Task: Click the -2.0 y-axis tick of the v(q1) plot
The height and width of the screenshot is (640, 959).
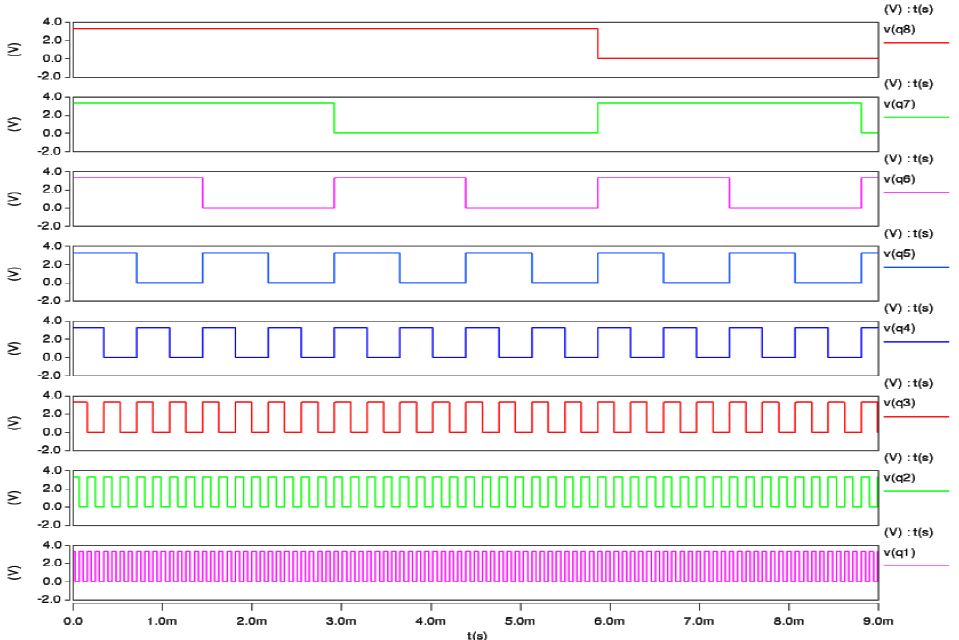Action: coord(49,600)
